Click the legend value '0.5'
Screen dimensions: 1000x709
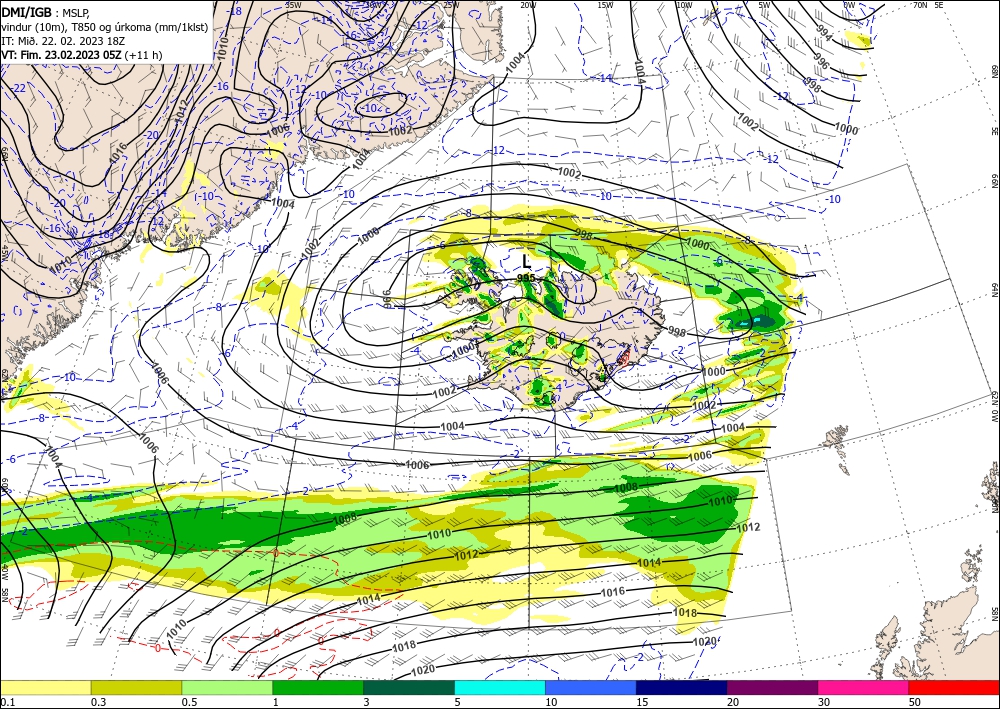click(189, 702)
